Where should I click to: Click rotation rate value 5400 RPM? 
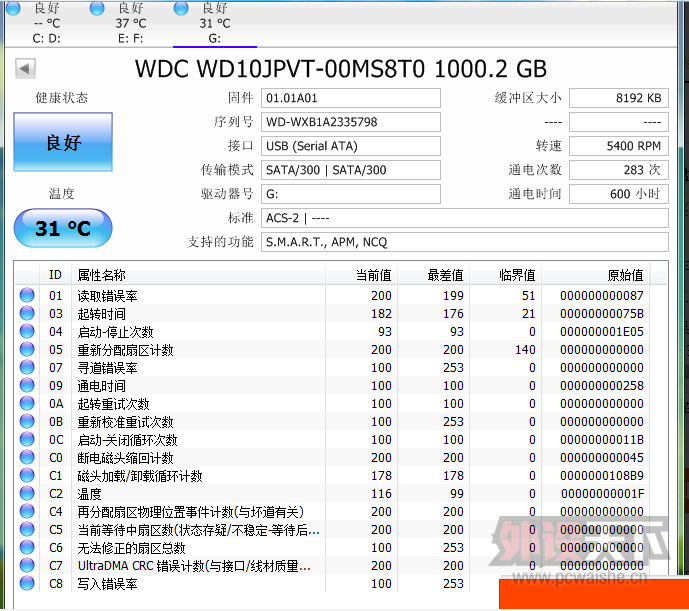pyautogui.click(x=619, y=146)
